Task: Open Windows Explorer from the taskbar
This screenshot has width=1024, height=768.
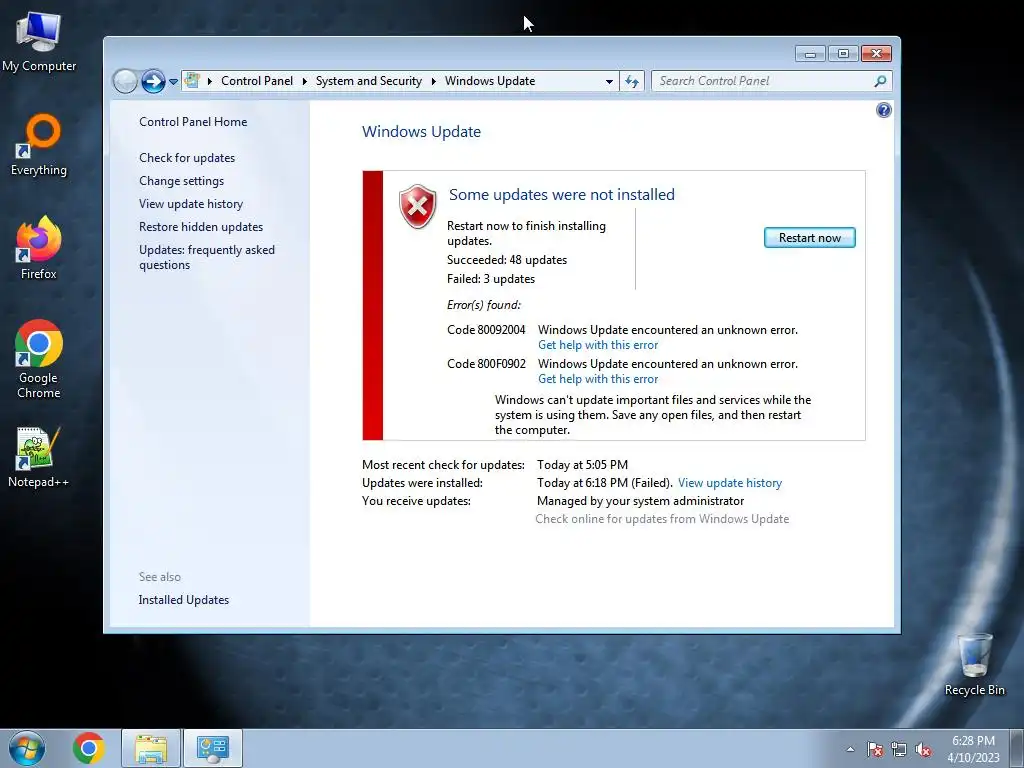Action: click(151, 748)
